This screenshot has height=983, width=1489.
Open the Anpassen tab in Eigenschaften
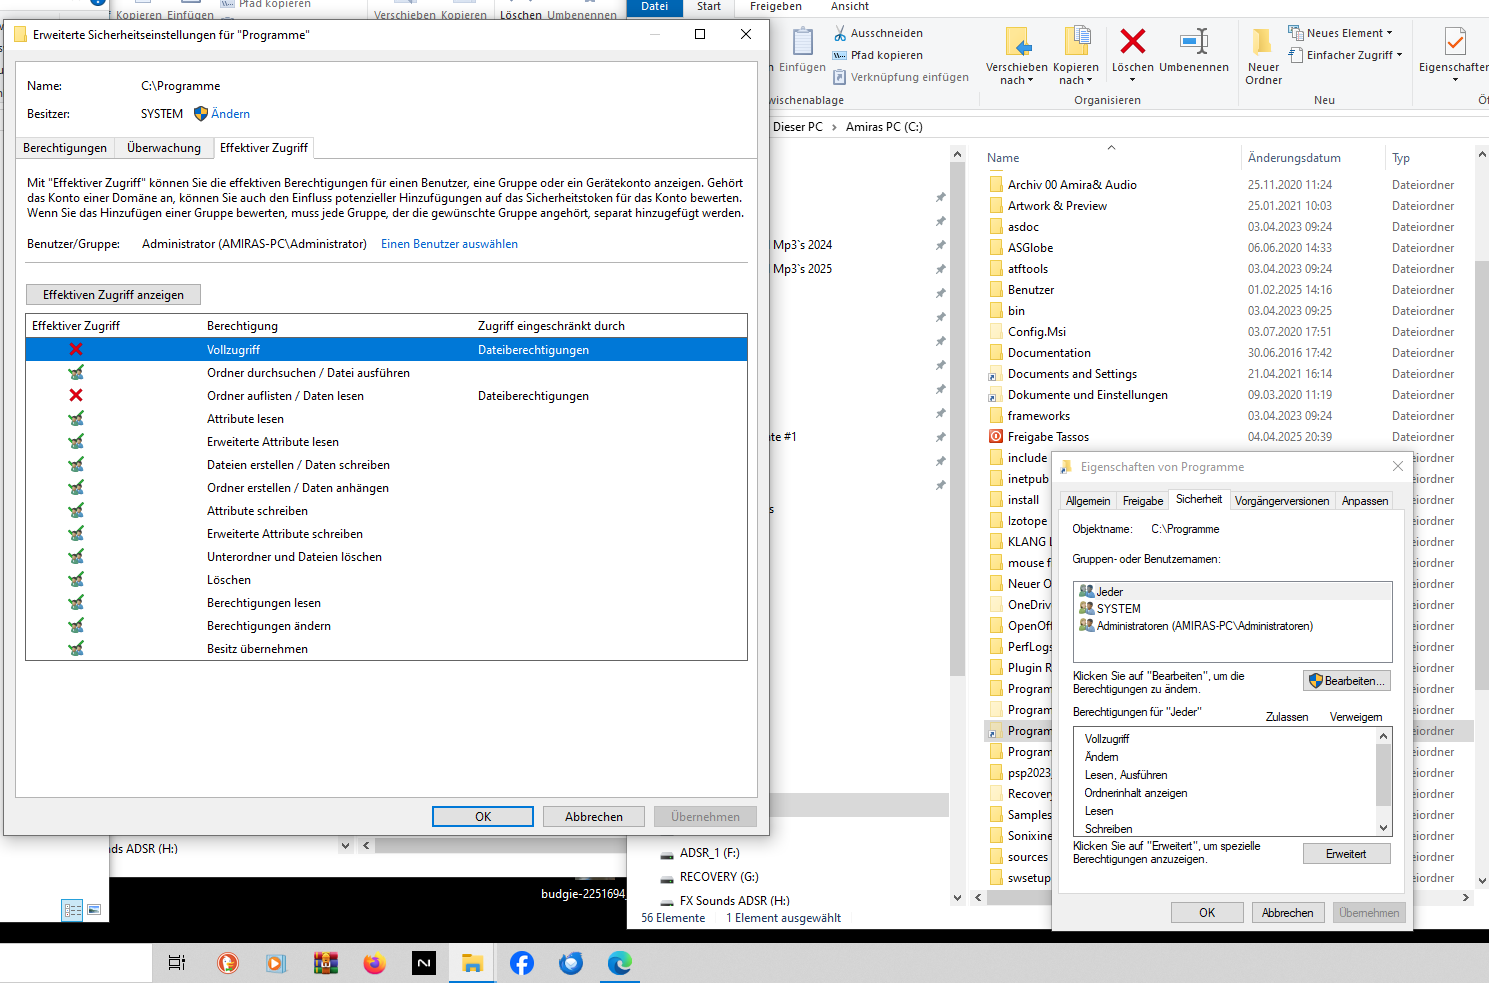click(x=1365, y=501)
